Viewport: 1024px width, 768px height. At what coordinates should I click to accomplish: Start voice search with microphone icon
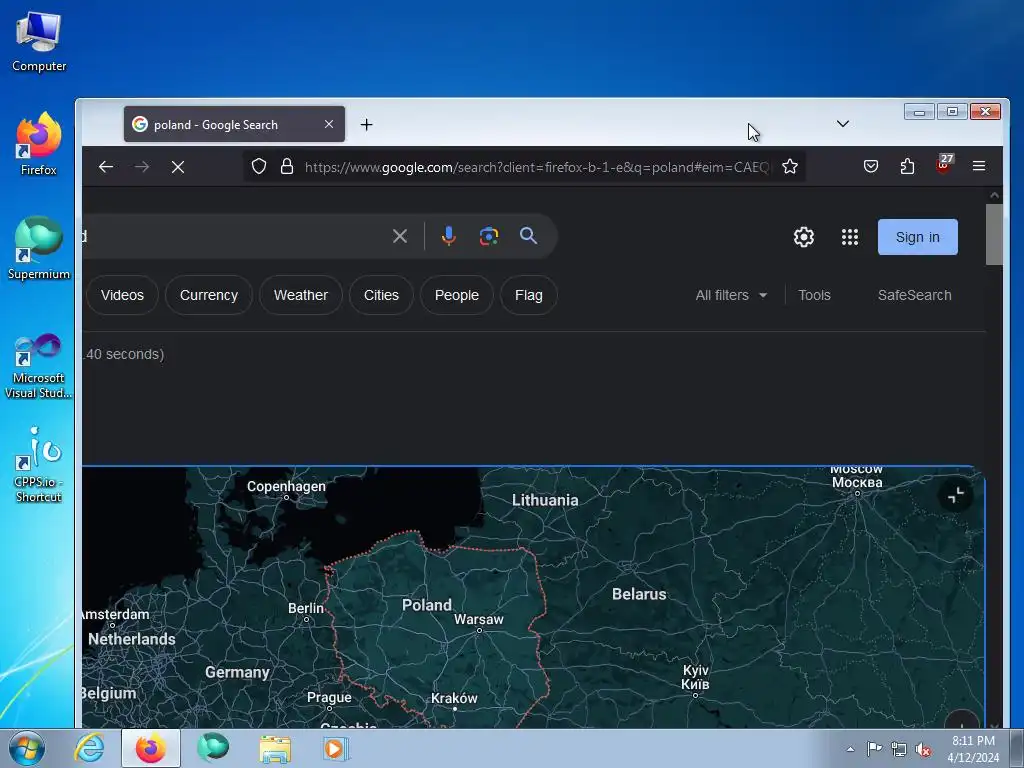point(448,236)
